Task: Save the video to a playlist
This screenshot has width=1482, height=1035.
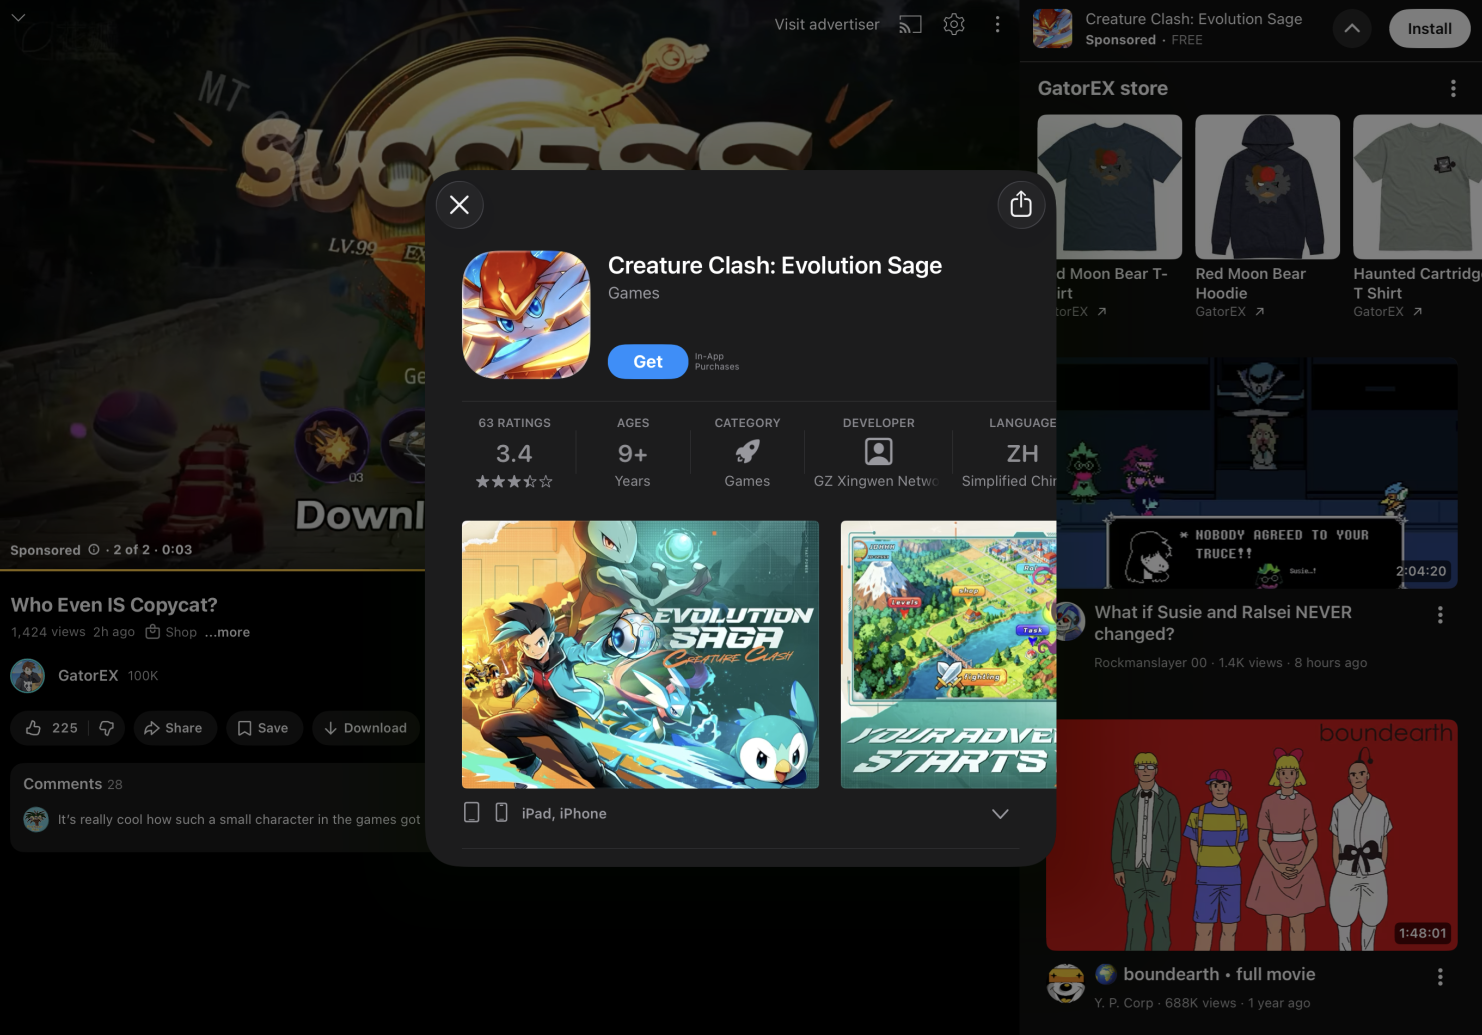Action: (x=263, y=728)
